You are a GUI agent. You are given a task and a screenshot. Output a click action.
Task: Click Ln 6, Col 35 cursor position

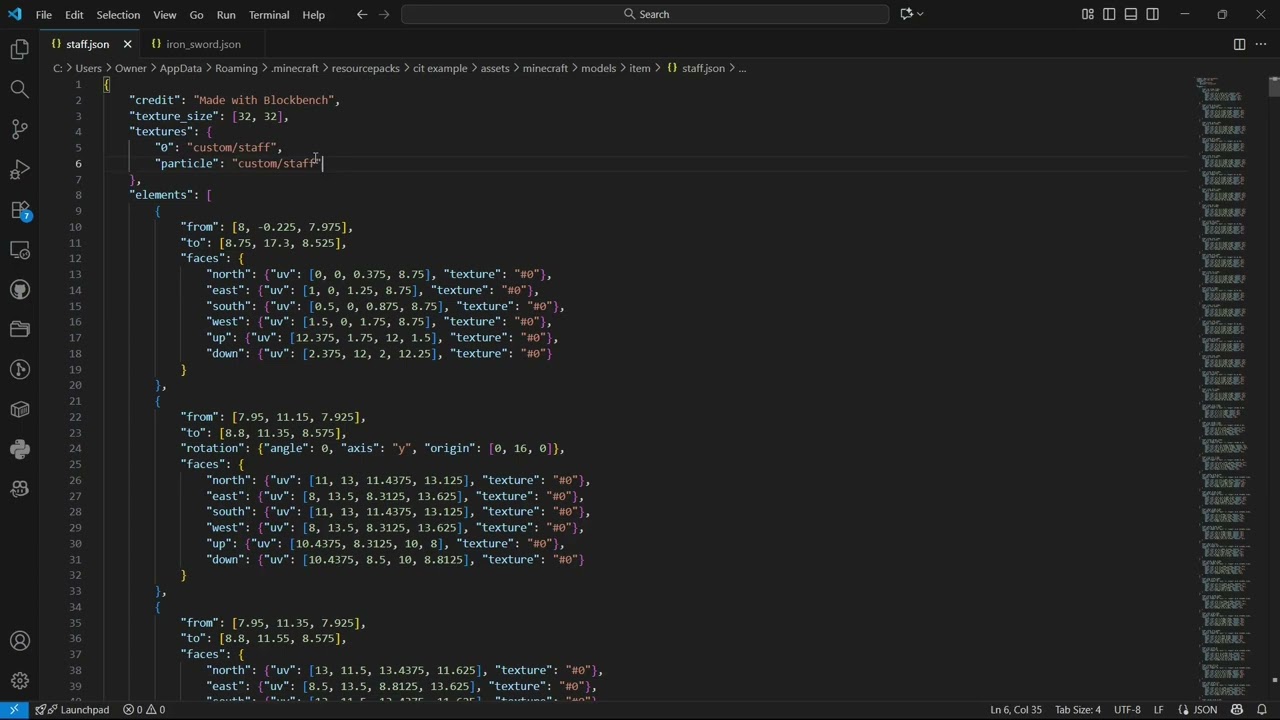coord(1015,710)
